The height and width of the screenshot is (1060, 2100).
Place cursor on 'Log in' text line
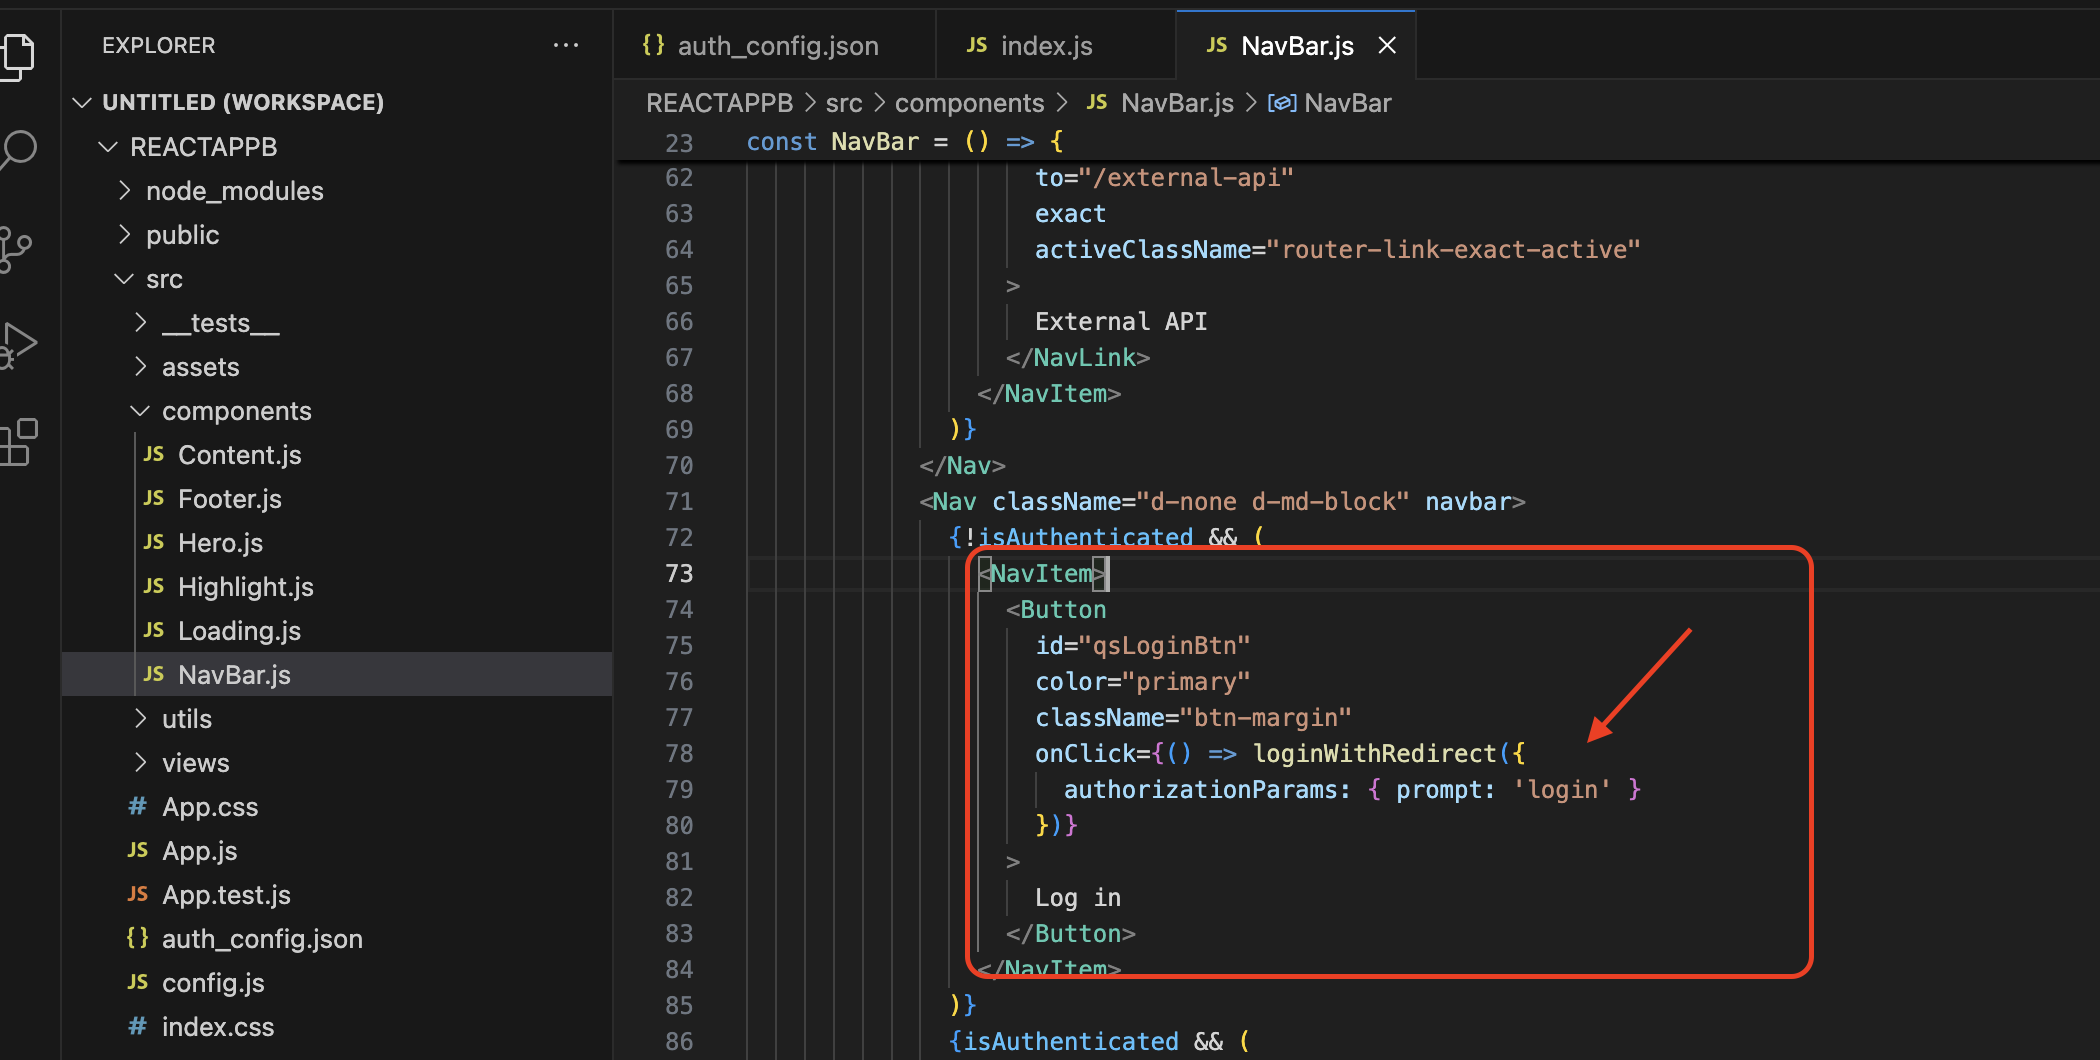pos(1078,897)
